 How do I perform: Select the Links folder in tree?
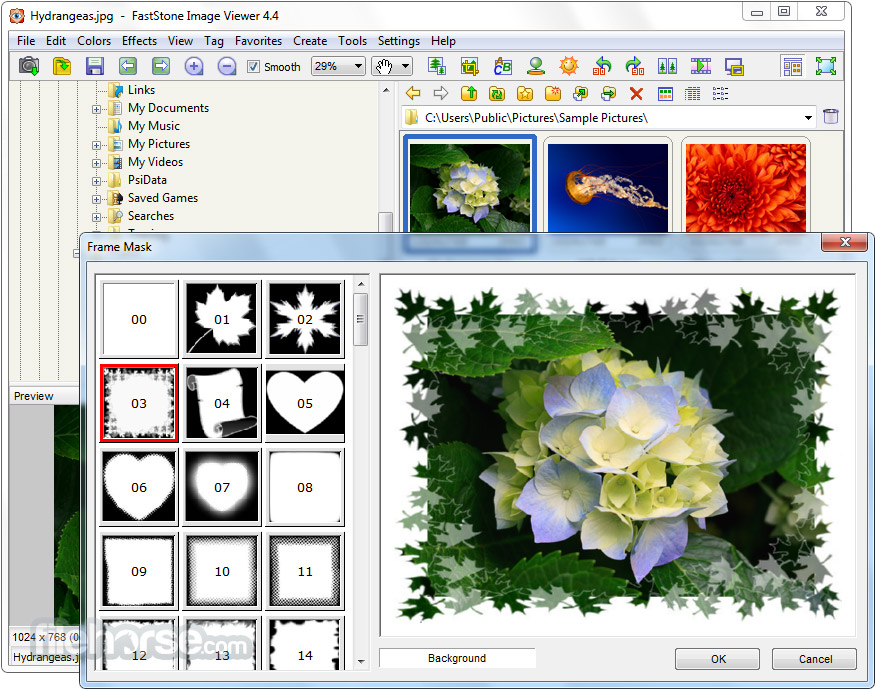(x=141, y=90)
